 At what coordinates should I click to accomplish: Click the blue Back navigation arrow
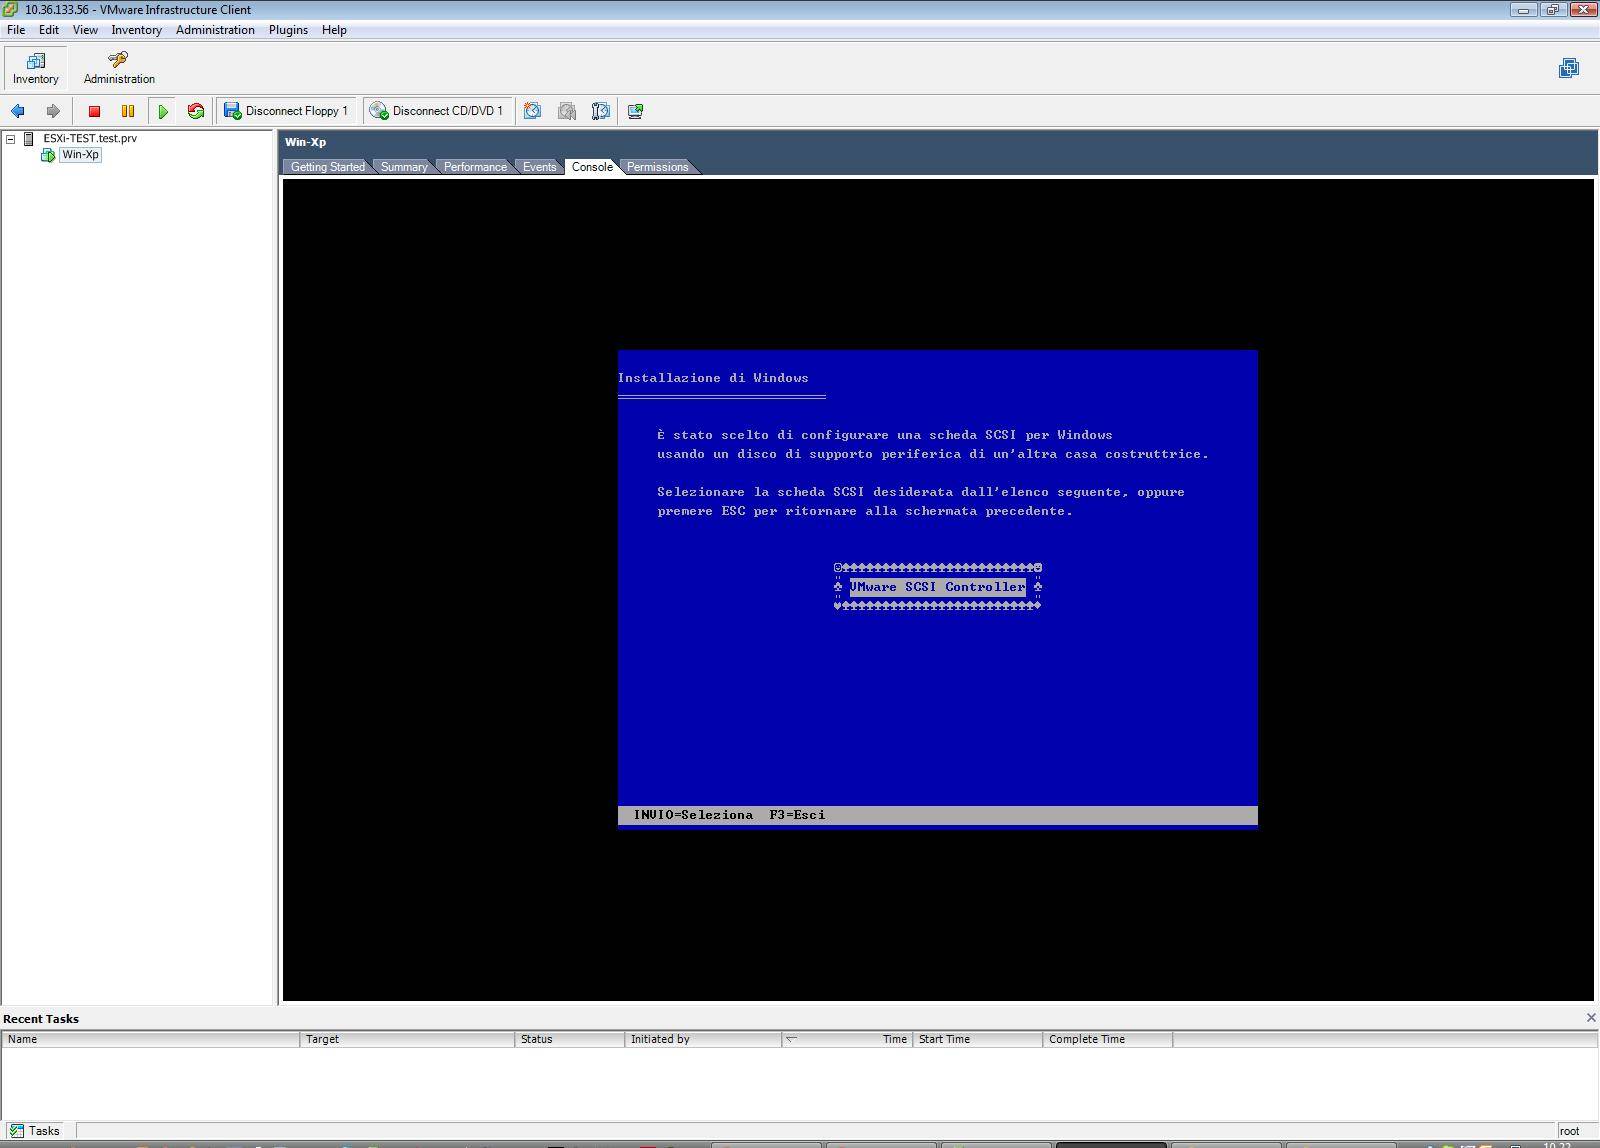coord(18,111)
